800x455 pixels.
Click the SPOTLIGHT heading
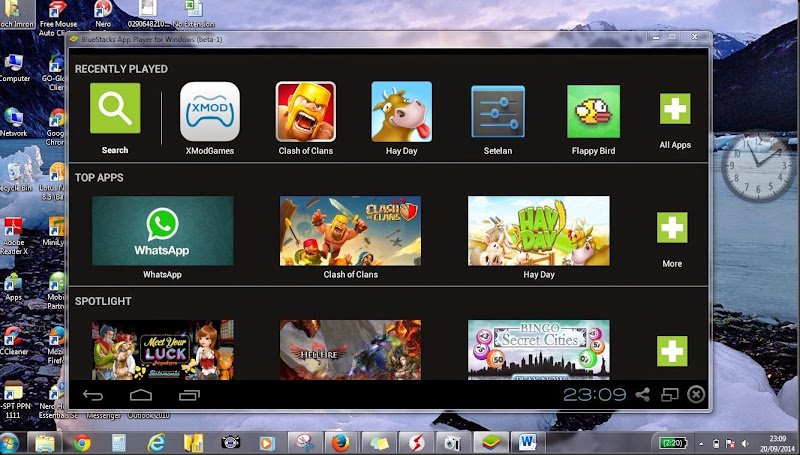coord(103,301)
